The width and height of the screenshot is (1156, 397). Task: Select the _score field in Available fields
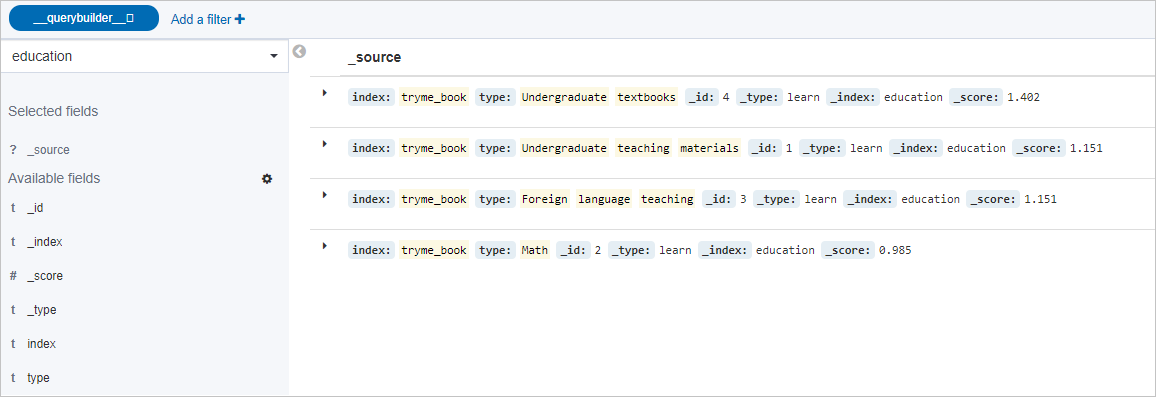click(x=44, y=276)
